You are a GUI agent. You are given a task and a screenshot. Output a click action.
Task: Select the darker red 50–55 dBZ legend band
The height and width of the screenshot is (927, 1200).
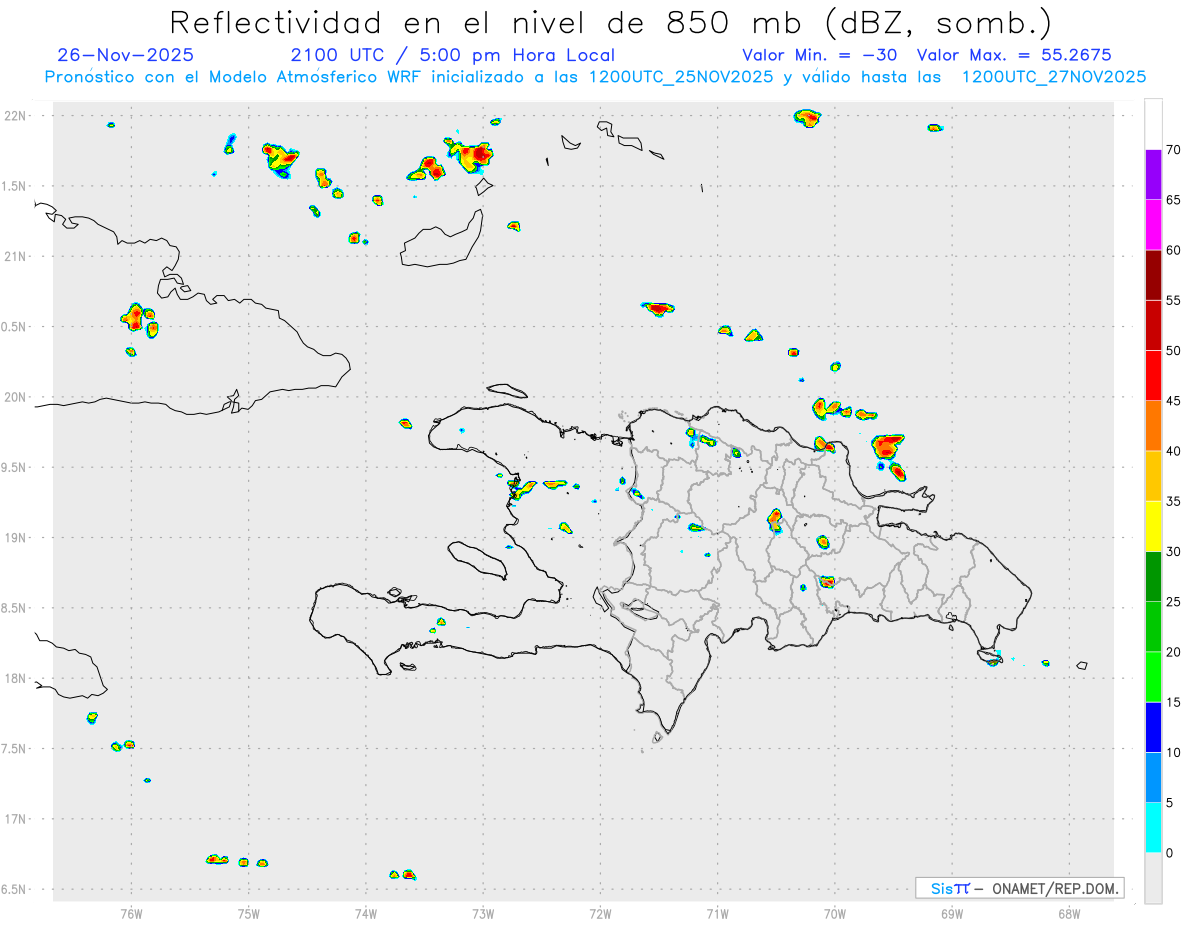pos(1153,326)
